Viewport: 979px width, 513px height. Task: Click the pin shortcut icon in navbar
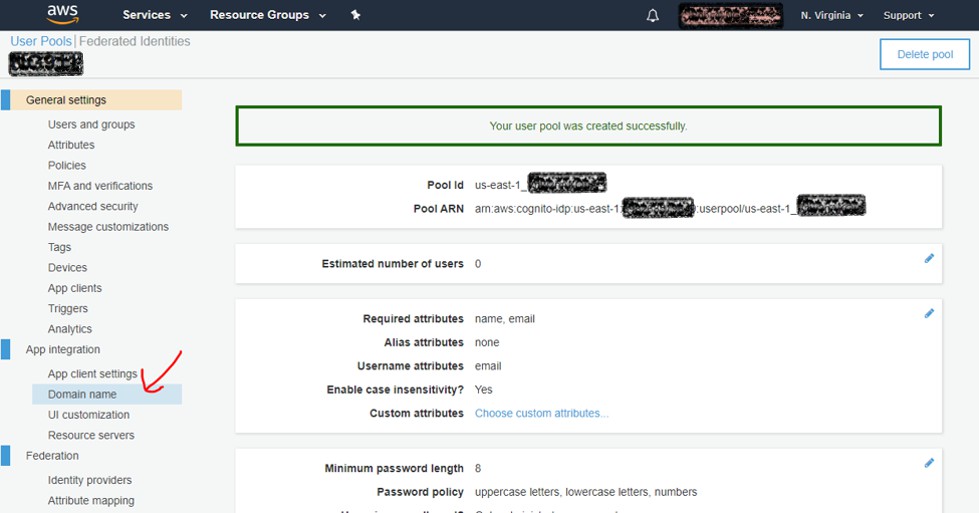356,16
